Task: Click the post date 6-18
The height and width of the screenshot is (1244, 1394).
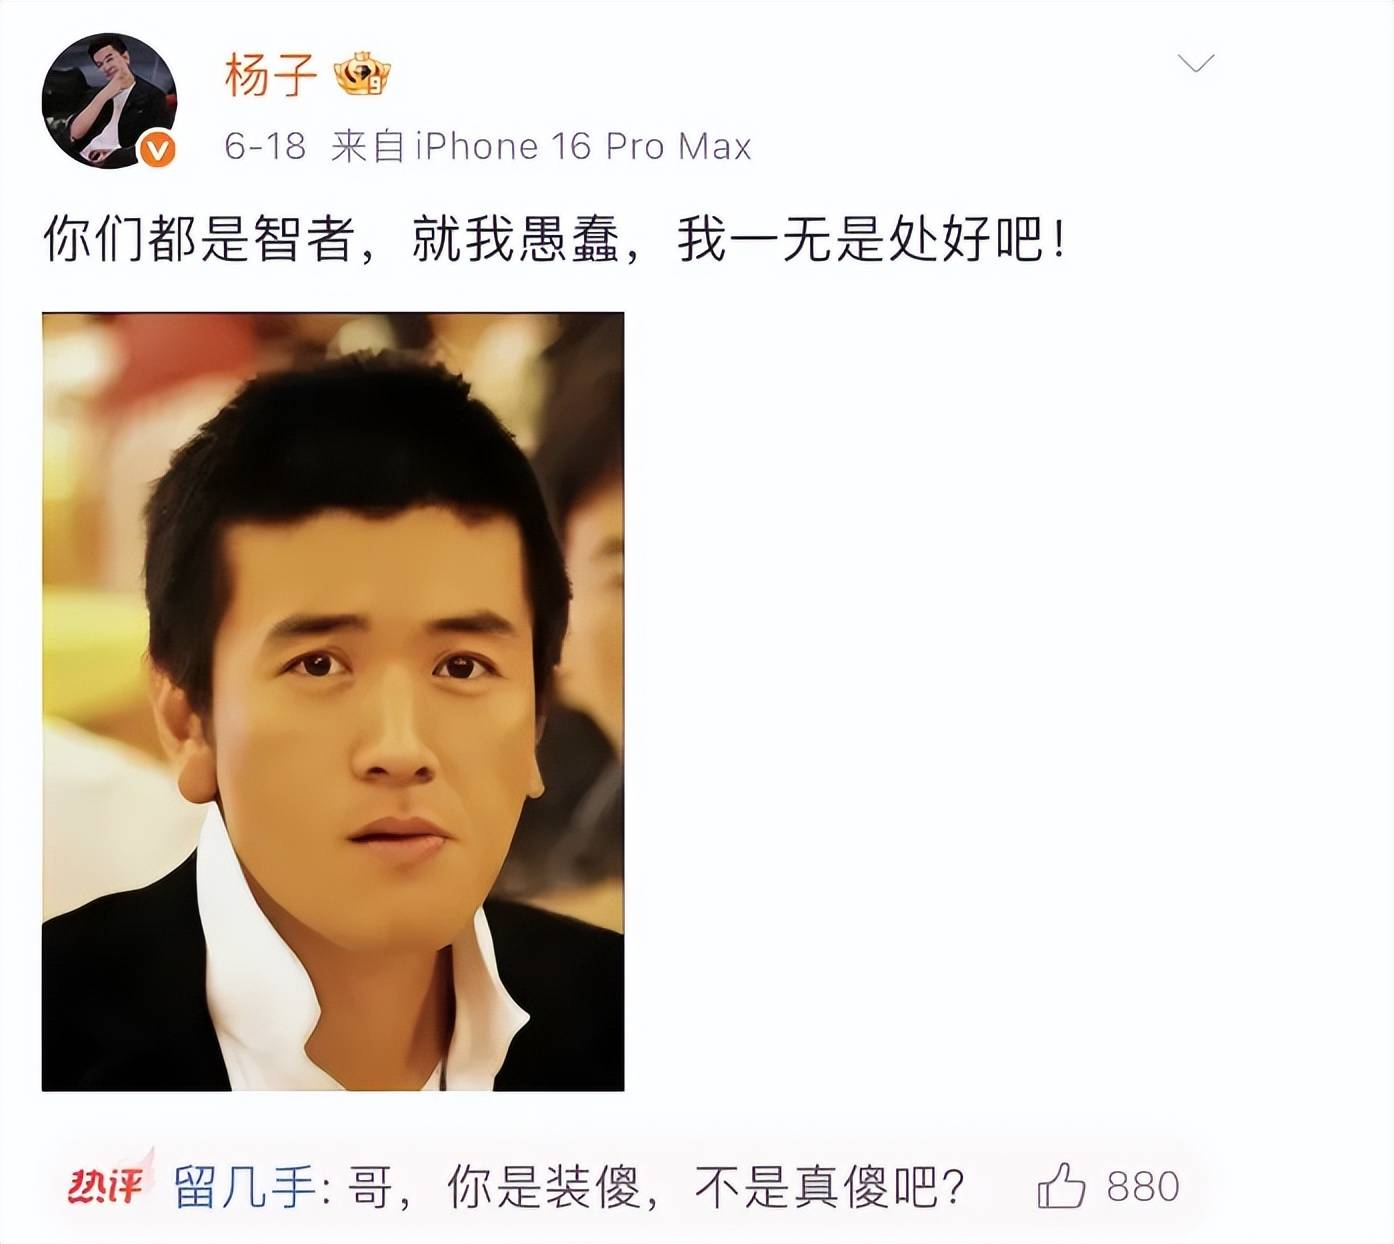Action: click(265, 147)
